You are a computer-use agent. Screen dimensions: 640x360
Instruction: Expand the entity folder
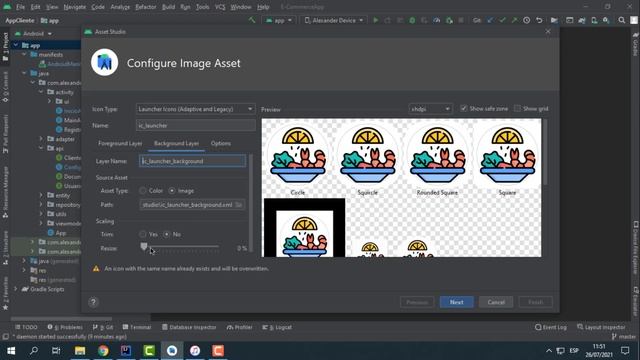(41, 195)
